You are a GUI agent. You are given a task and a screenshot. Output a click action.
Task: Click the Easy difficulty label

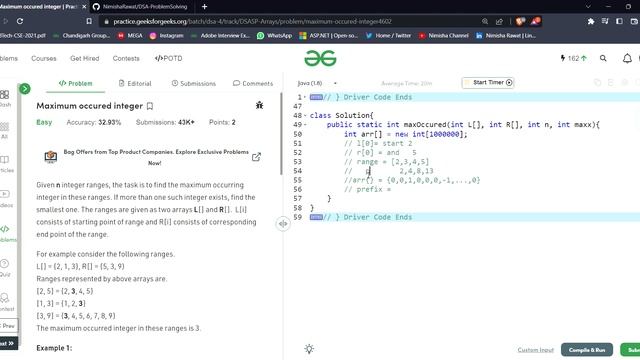click(x=44, y=122)
